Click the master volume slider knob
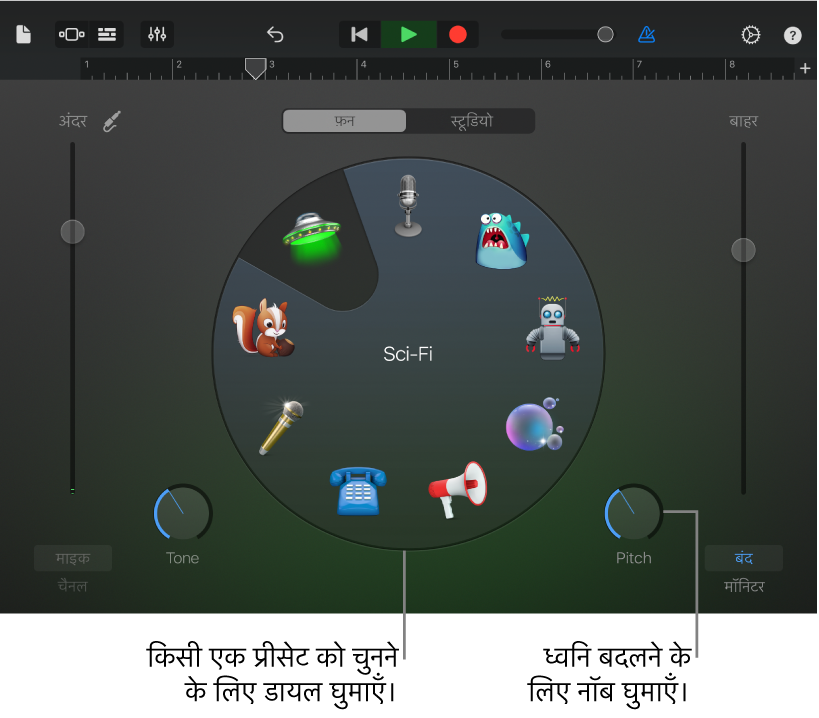This screenshot has width=819, height=718. [x=605, y=34]
